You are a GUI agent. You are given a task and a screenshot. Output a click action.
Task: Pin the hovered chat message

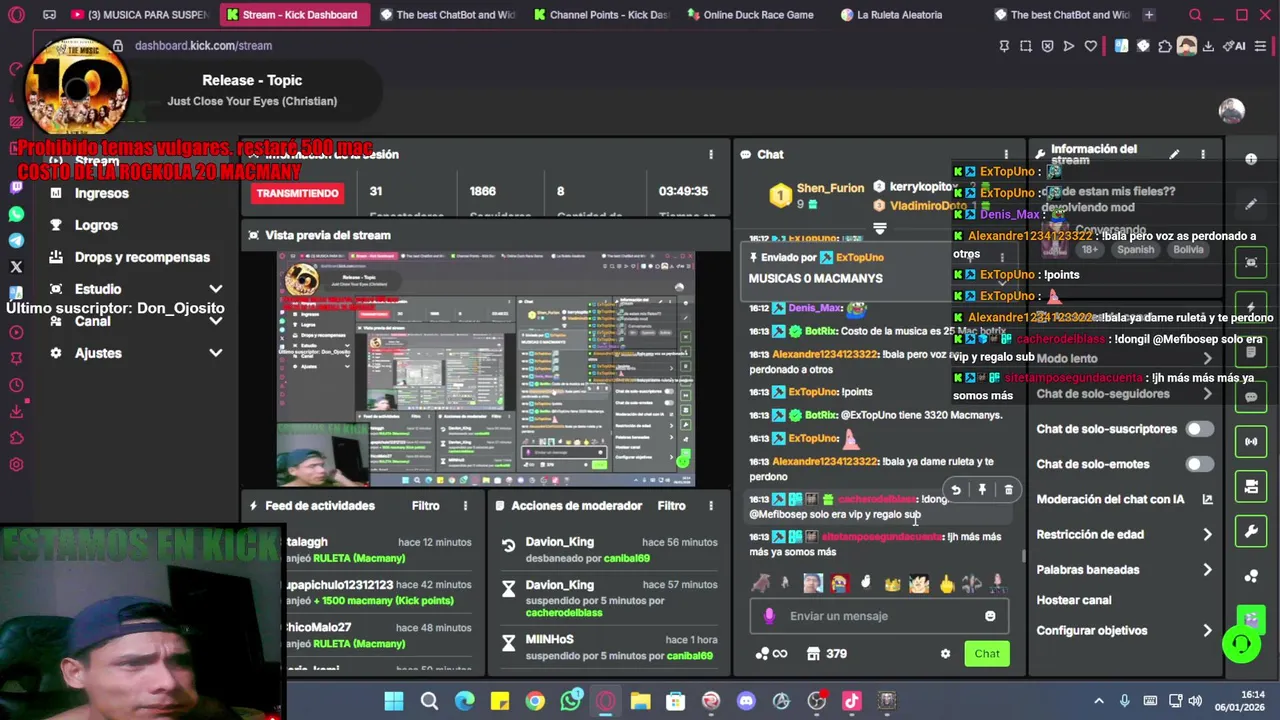click(x=982, y=490)
